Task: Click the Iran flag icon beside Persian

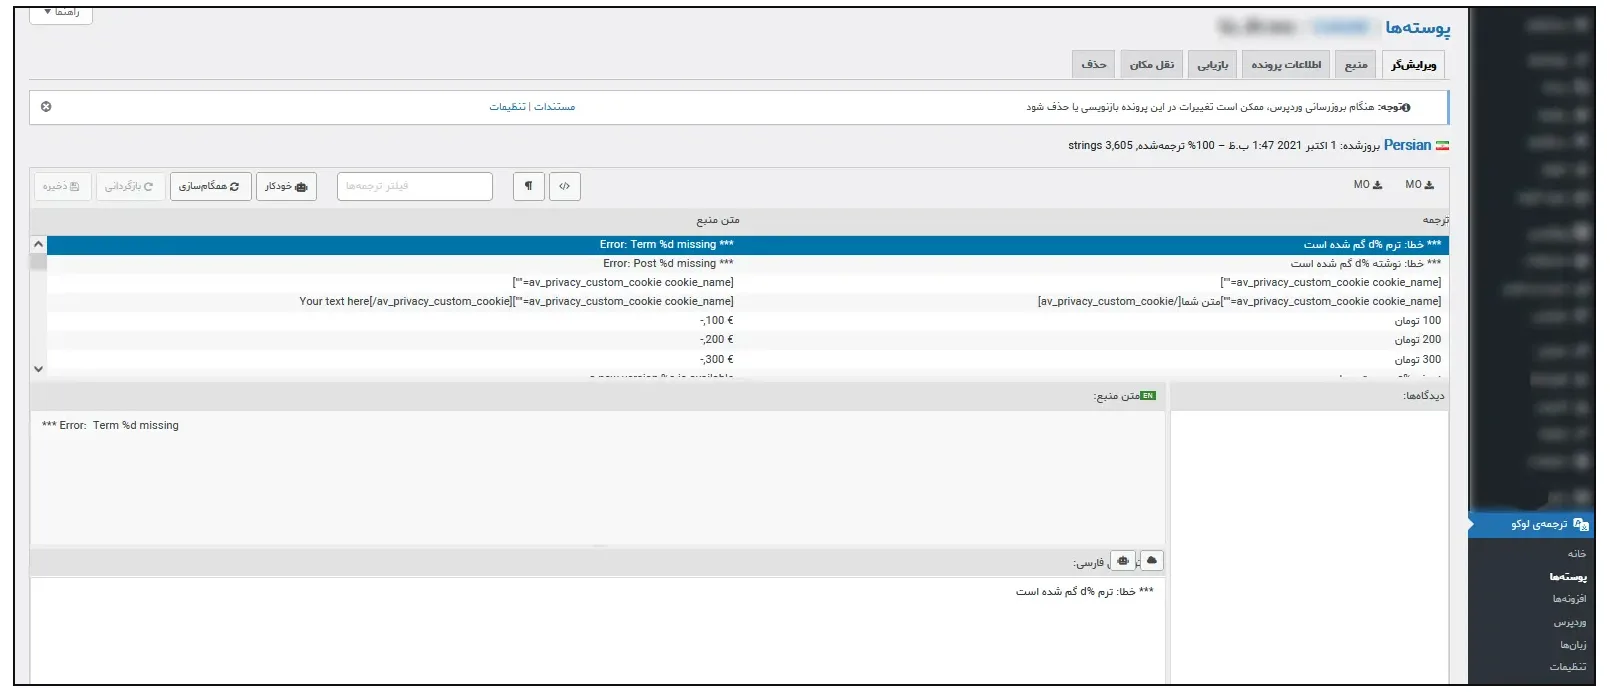Action: 1442,146
